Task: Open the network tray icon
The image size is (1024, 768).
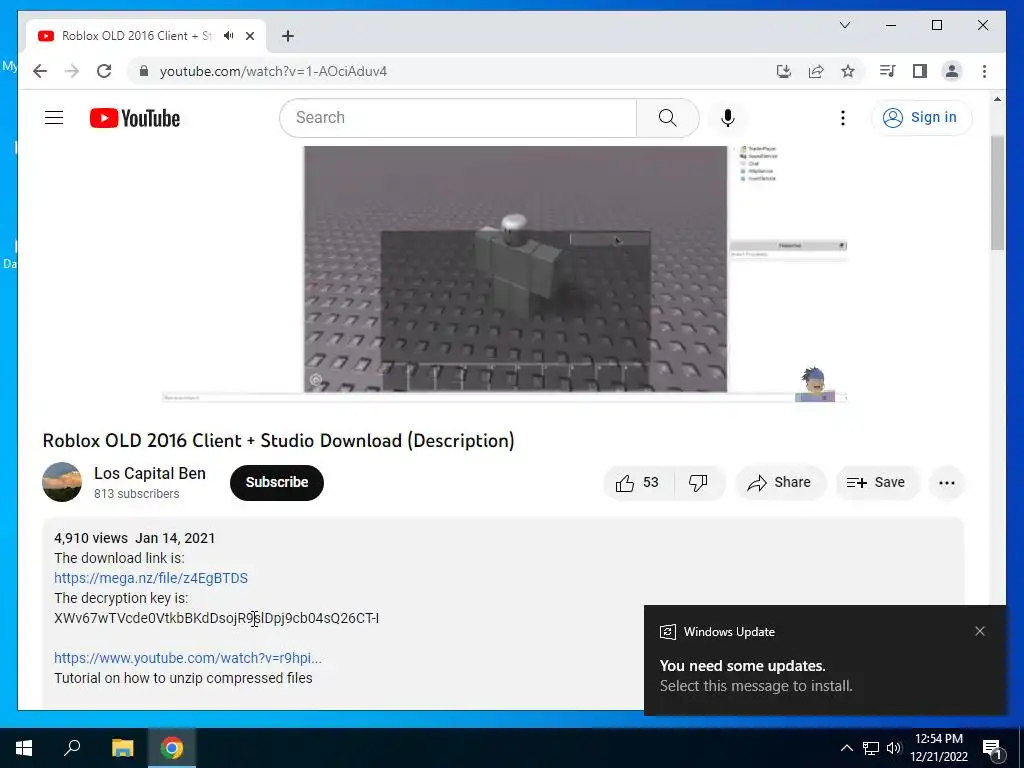Action: 871,748
